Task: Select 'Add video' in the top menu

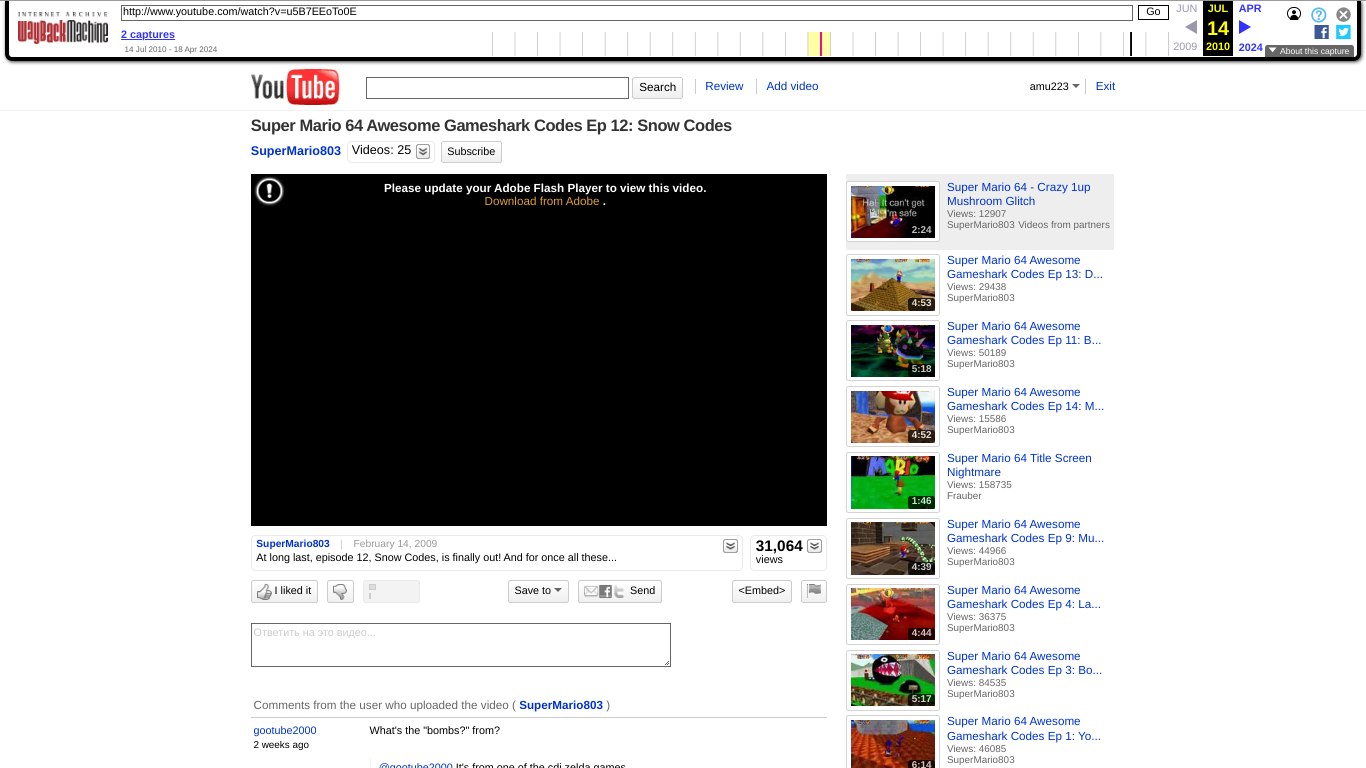Action: [792, 86]
